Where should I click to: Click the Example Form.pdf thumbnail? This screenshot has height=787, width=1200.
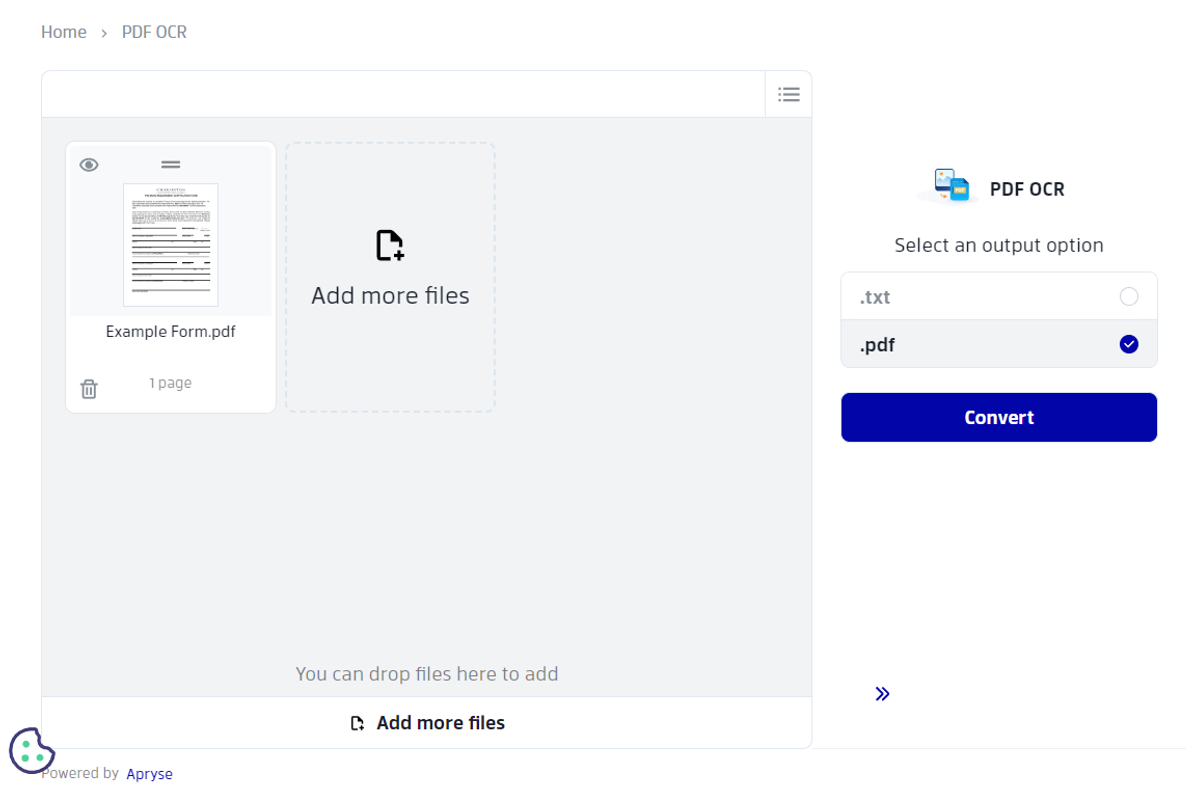[170, 245]
